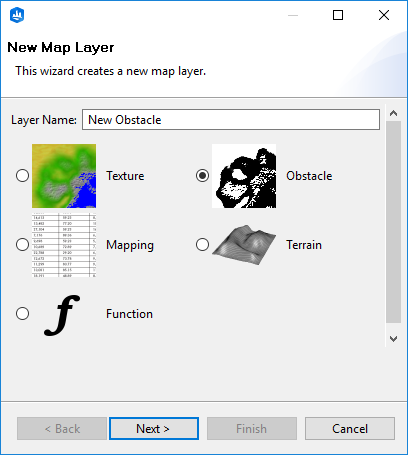This screenshot has width=408, height=455.
Task: Click the scroll down arrow
Action: coord(393,339)
